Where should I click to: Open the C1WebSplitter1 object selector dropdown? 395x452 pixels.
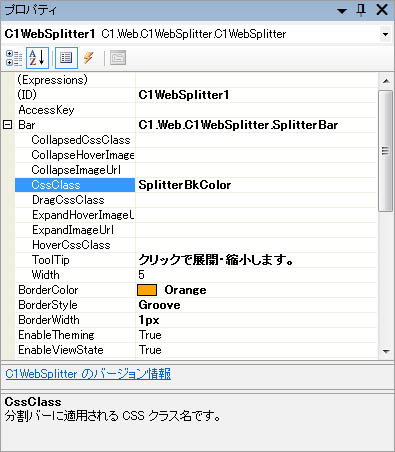[386, 34]
